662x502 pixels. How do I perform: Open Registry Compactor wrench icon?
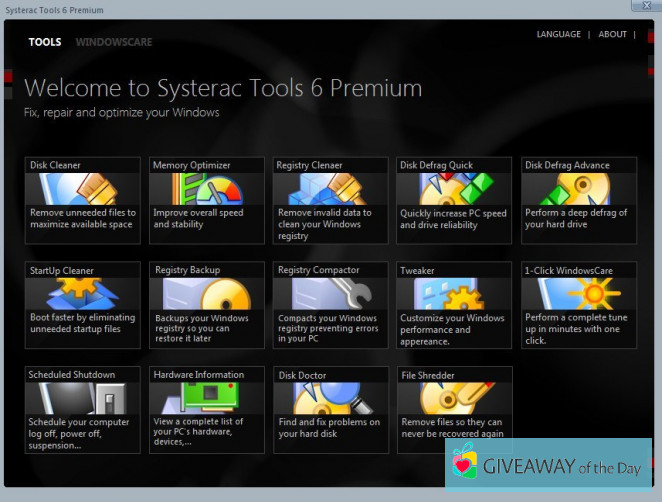pos(330,293)
